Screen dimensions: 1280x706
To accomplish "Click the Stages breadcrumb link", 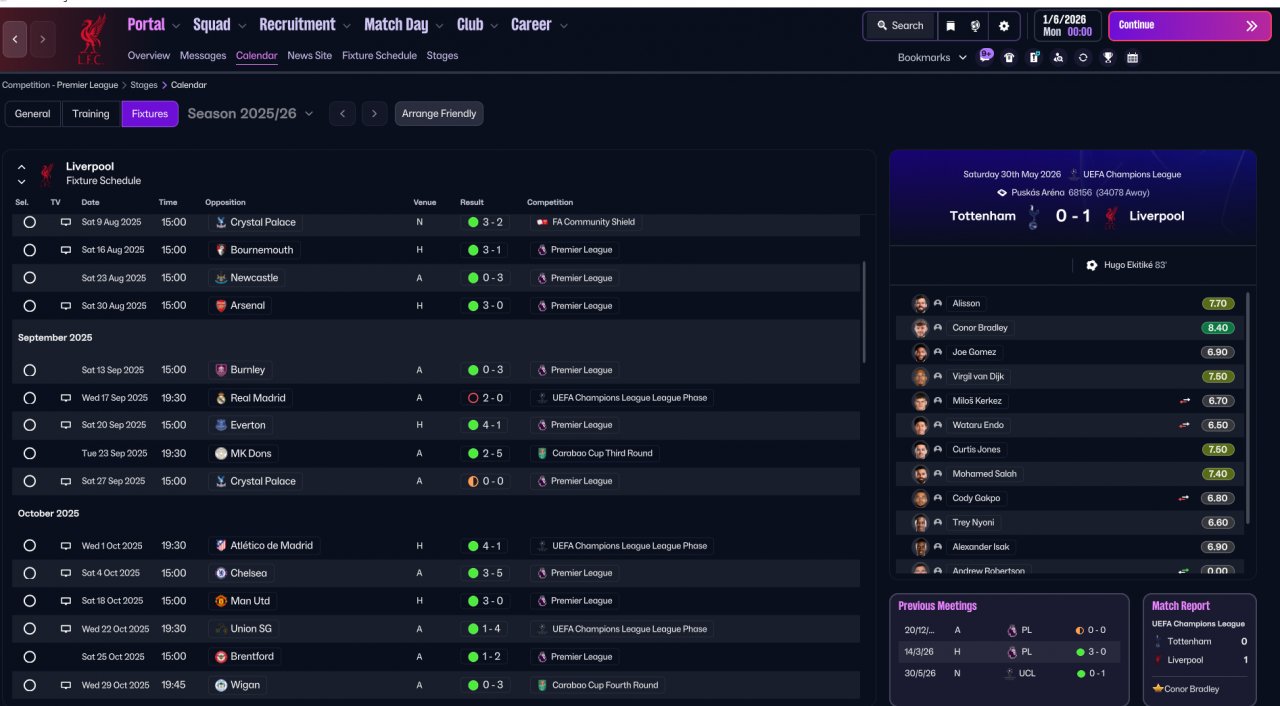I will [144, 86].
